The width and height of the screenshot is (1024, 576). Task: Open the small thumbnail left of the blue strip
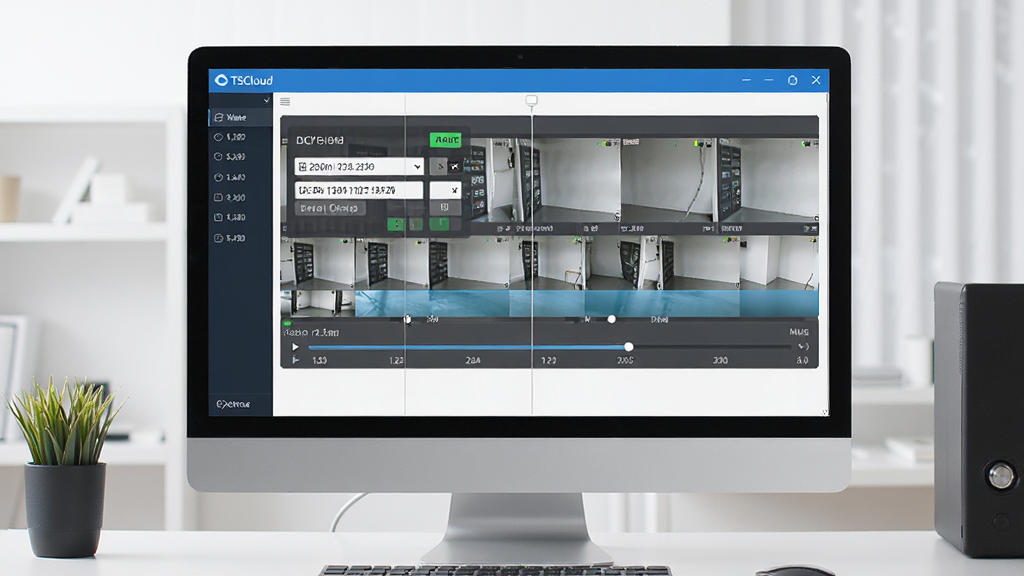pos(317,304)
